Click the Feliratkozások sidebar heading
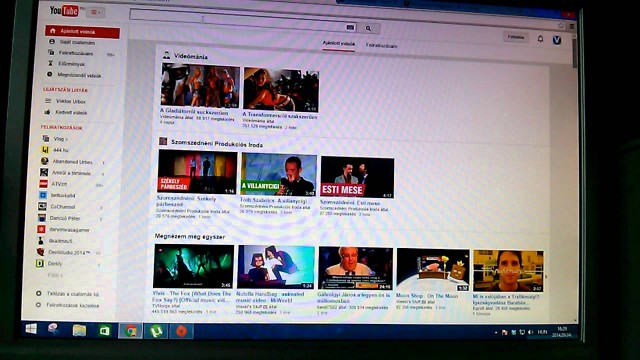This screenshot has width=640, height=360. click(x=61, y=127)
